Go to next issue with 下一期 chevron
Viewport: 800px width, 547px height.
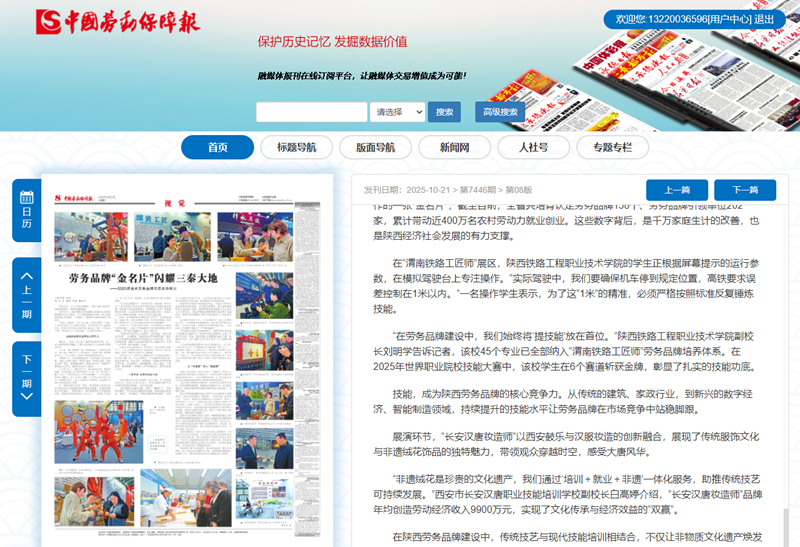[x=26, y=378]
